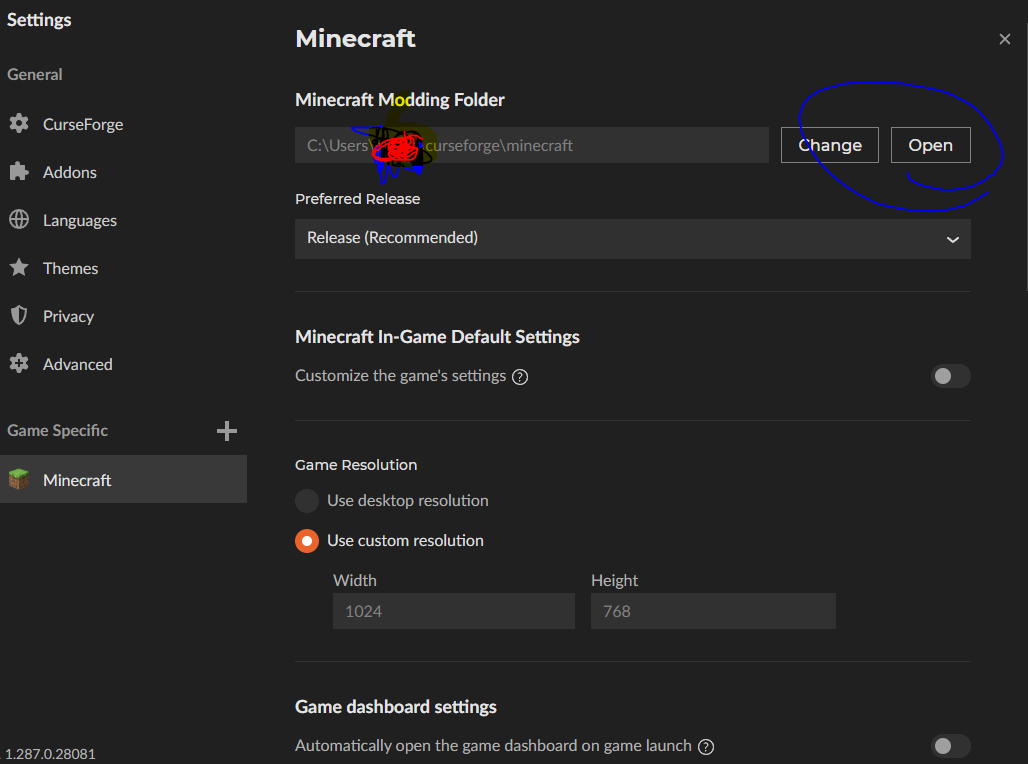Click the CurseForge gear icon
This screenshot has height=764, width=1028.
[x=19, y=123]
